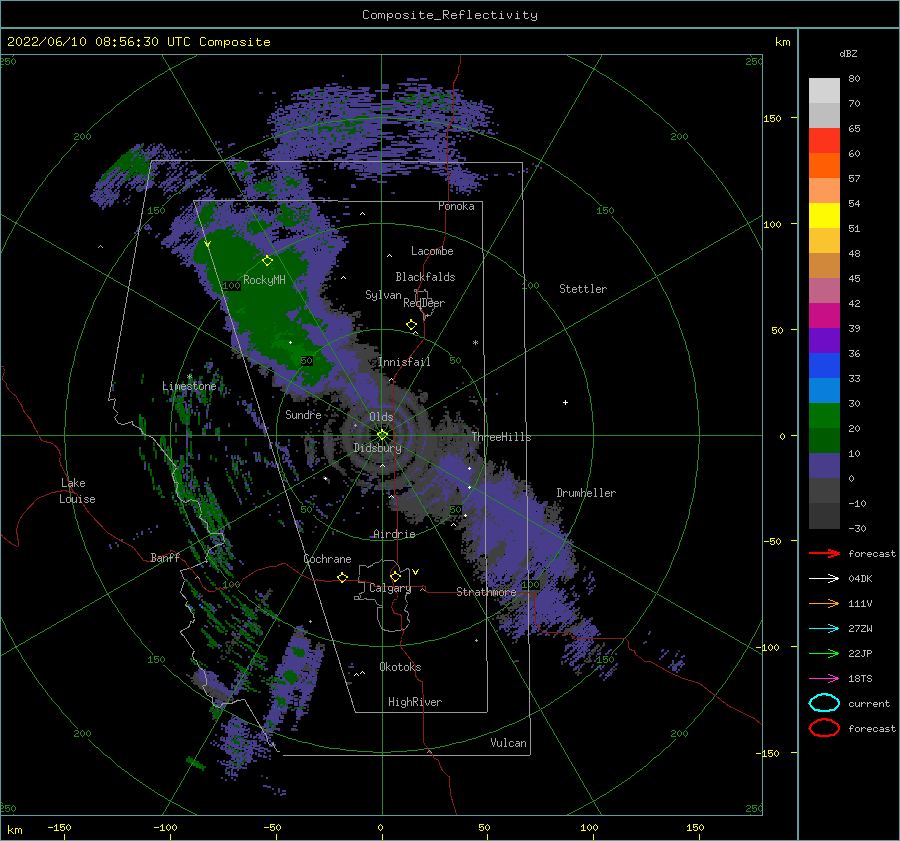The image size is (900, 841).
Task: Select the white 04DK arrow in legend
Action: (x=824, y=578)
